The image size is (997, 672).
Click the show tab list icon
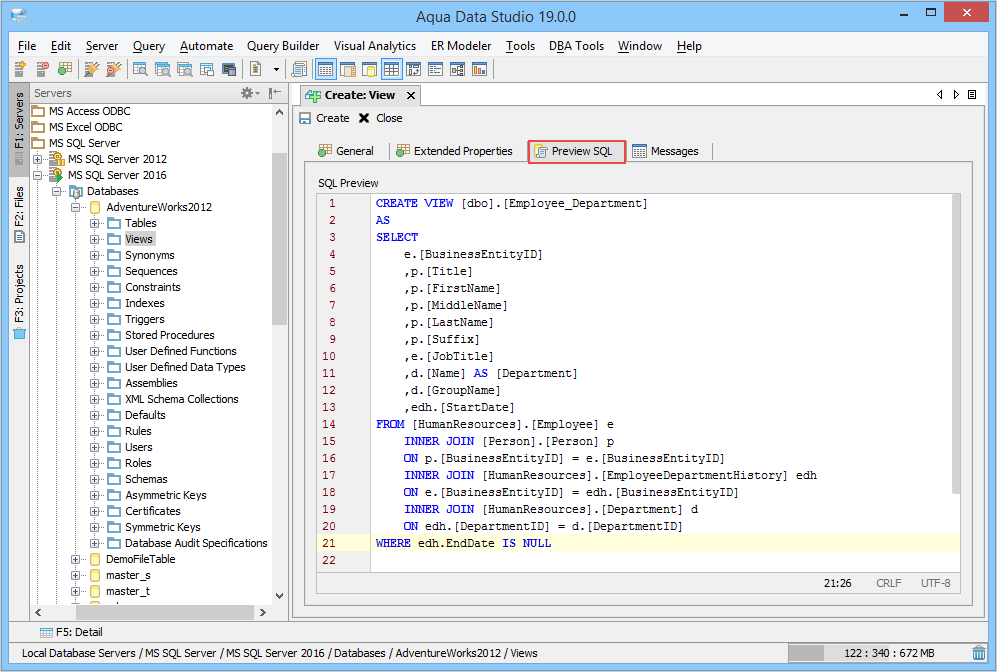tap(972, 94)
